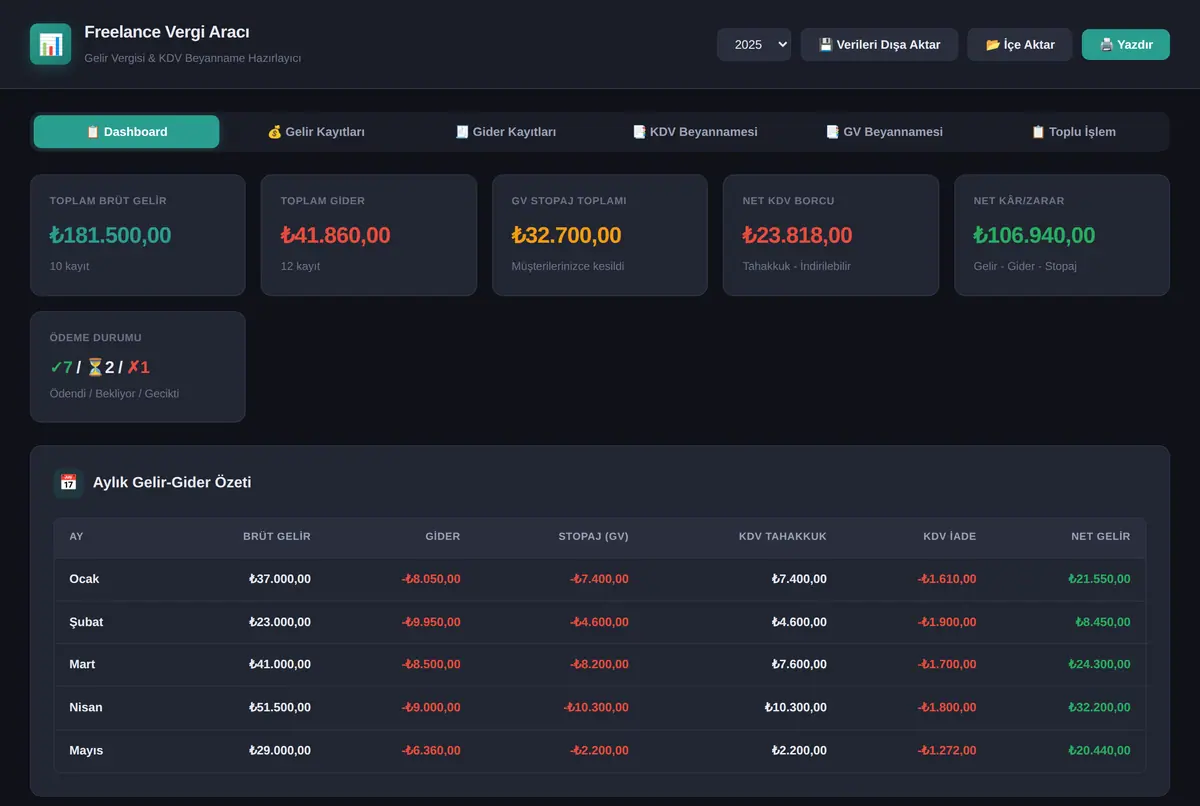1200x806 pixels.
Task: Click the Mayıs row label
Action: 86,750
